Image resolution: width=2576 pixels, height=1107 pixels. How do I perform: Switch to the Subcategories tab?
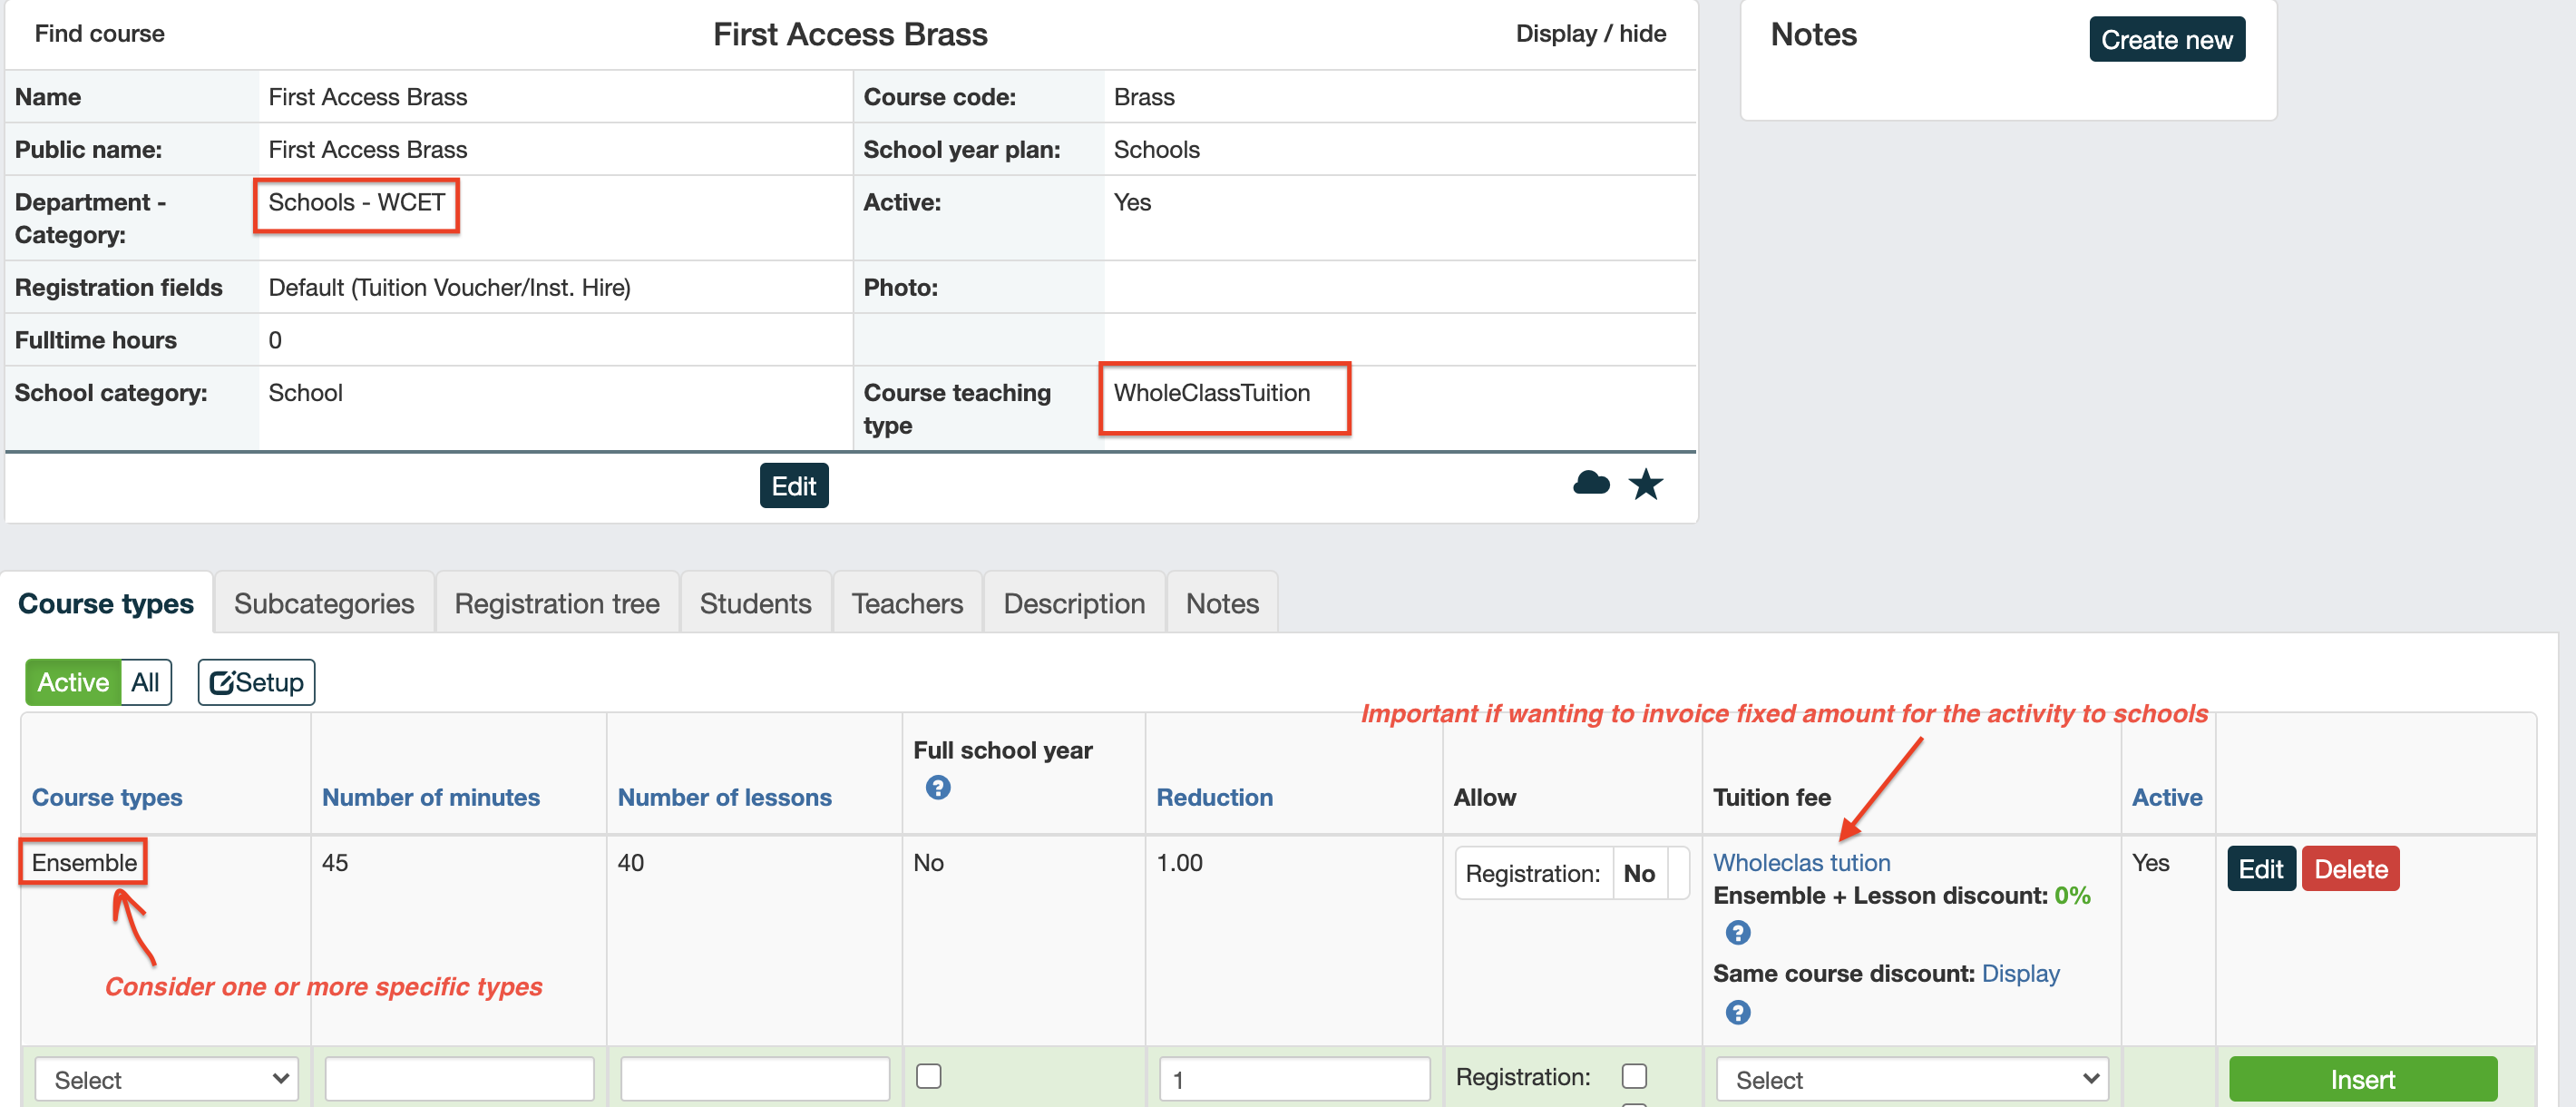coord(324,603)
